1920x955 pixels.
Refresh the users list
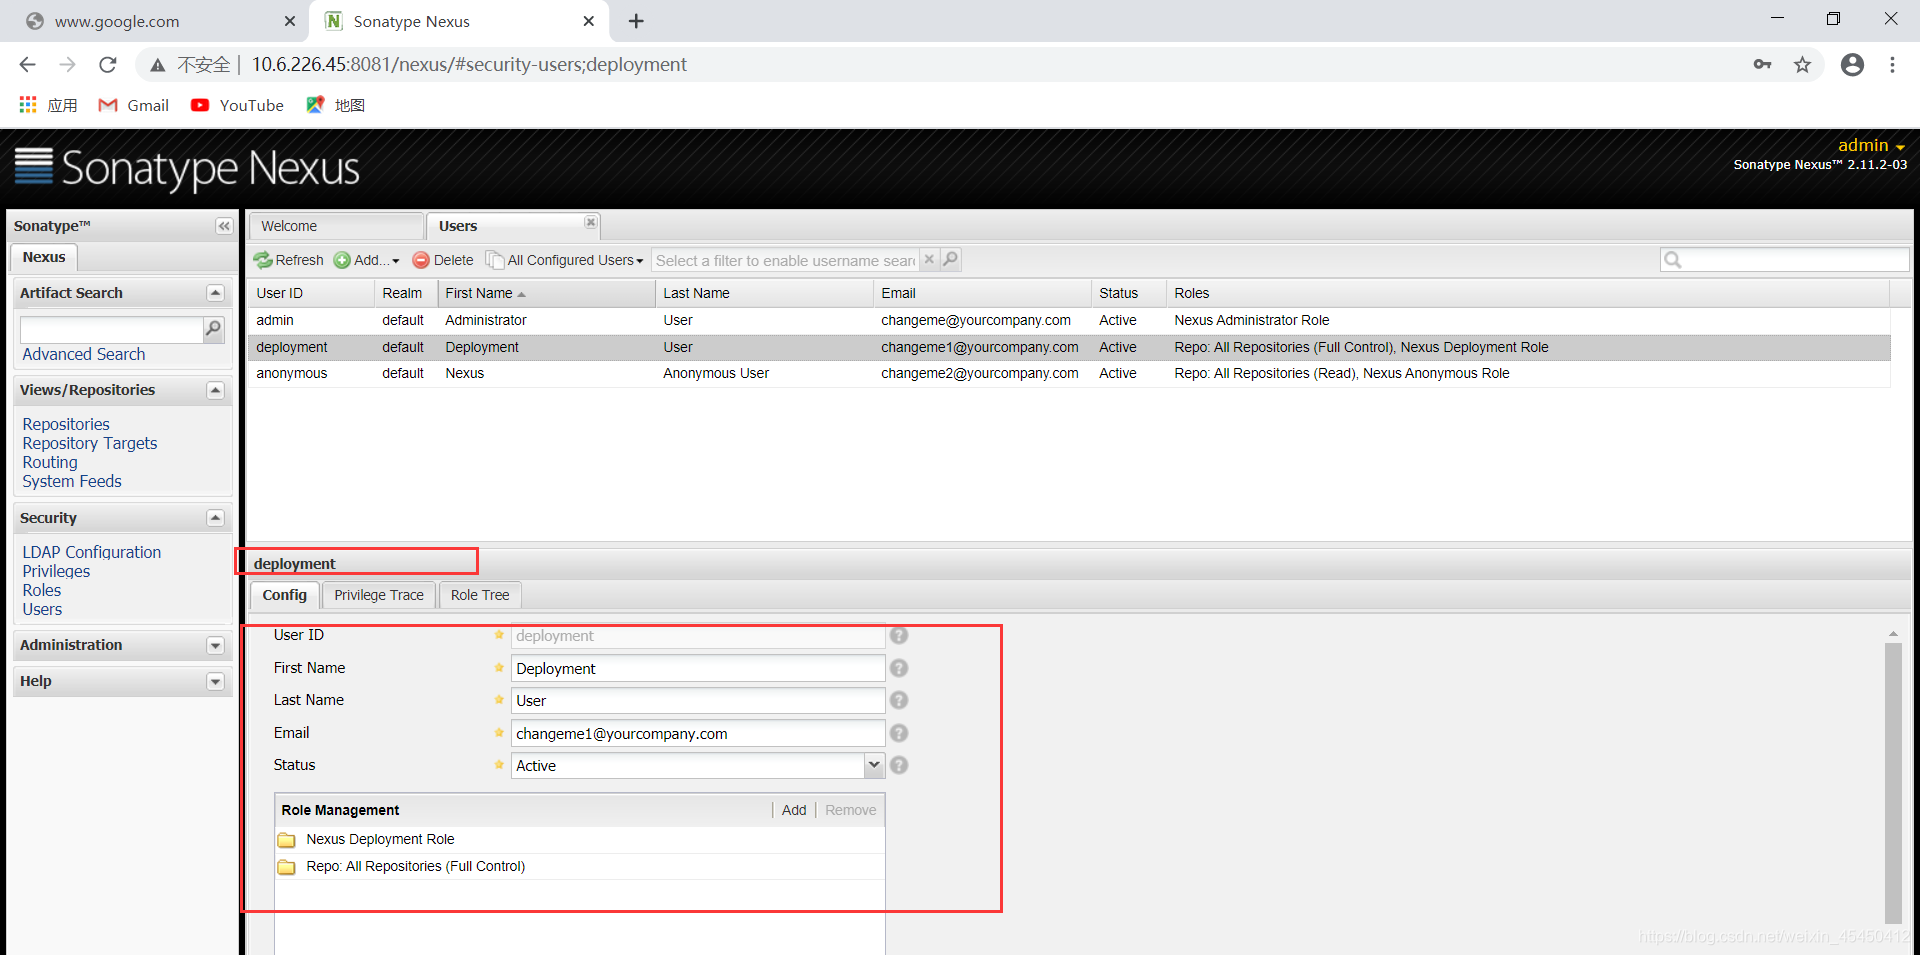pos(288,260)
